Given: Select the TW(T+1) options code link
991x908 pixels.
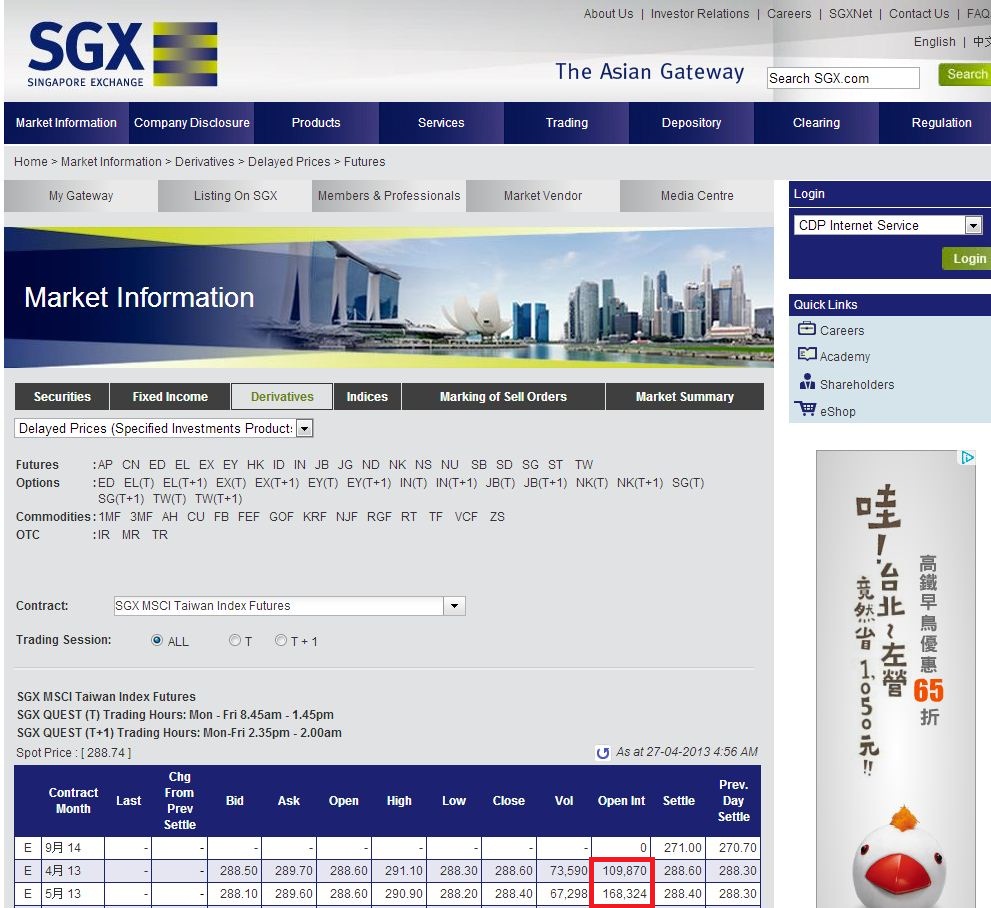Looking at the screenshot, I should click(219, 499).
